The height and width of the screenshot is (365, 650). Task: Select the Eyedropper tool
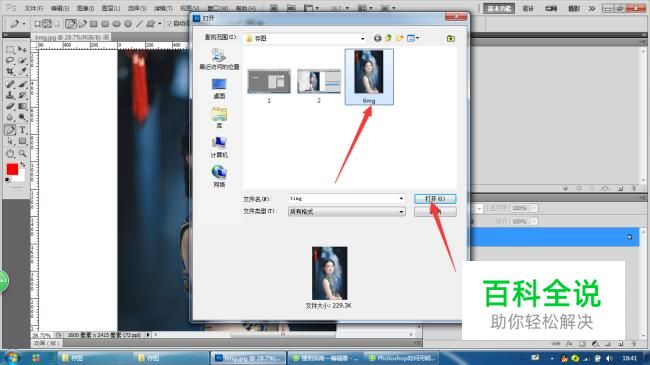point(22,71)
